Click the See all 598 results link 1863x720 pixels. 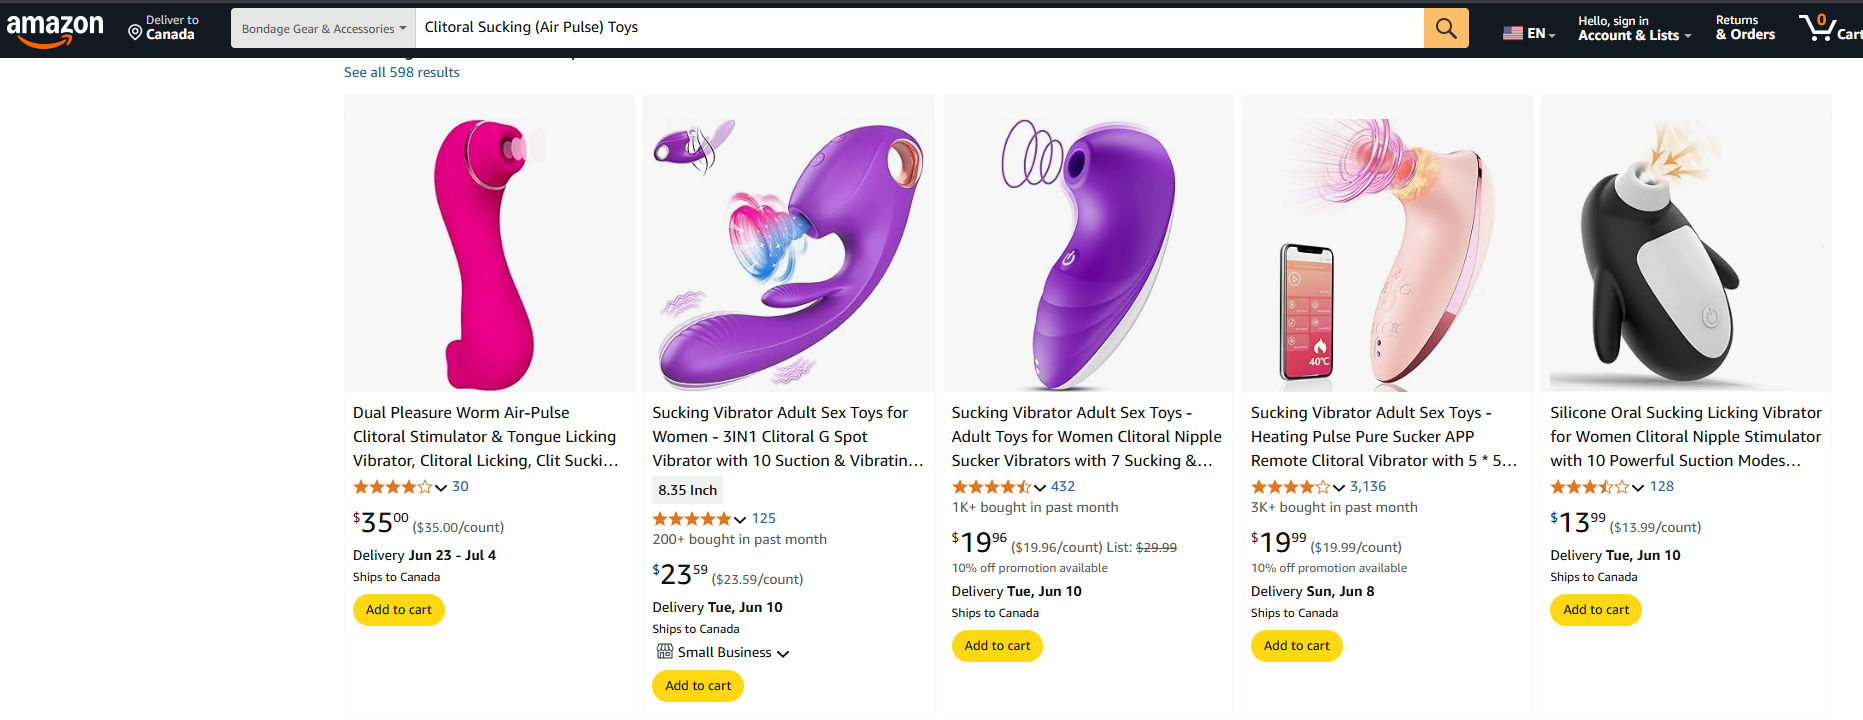pos(401,71)
